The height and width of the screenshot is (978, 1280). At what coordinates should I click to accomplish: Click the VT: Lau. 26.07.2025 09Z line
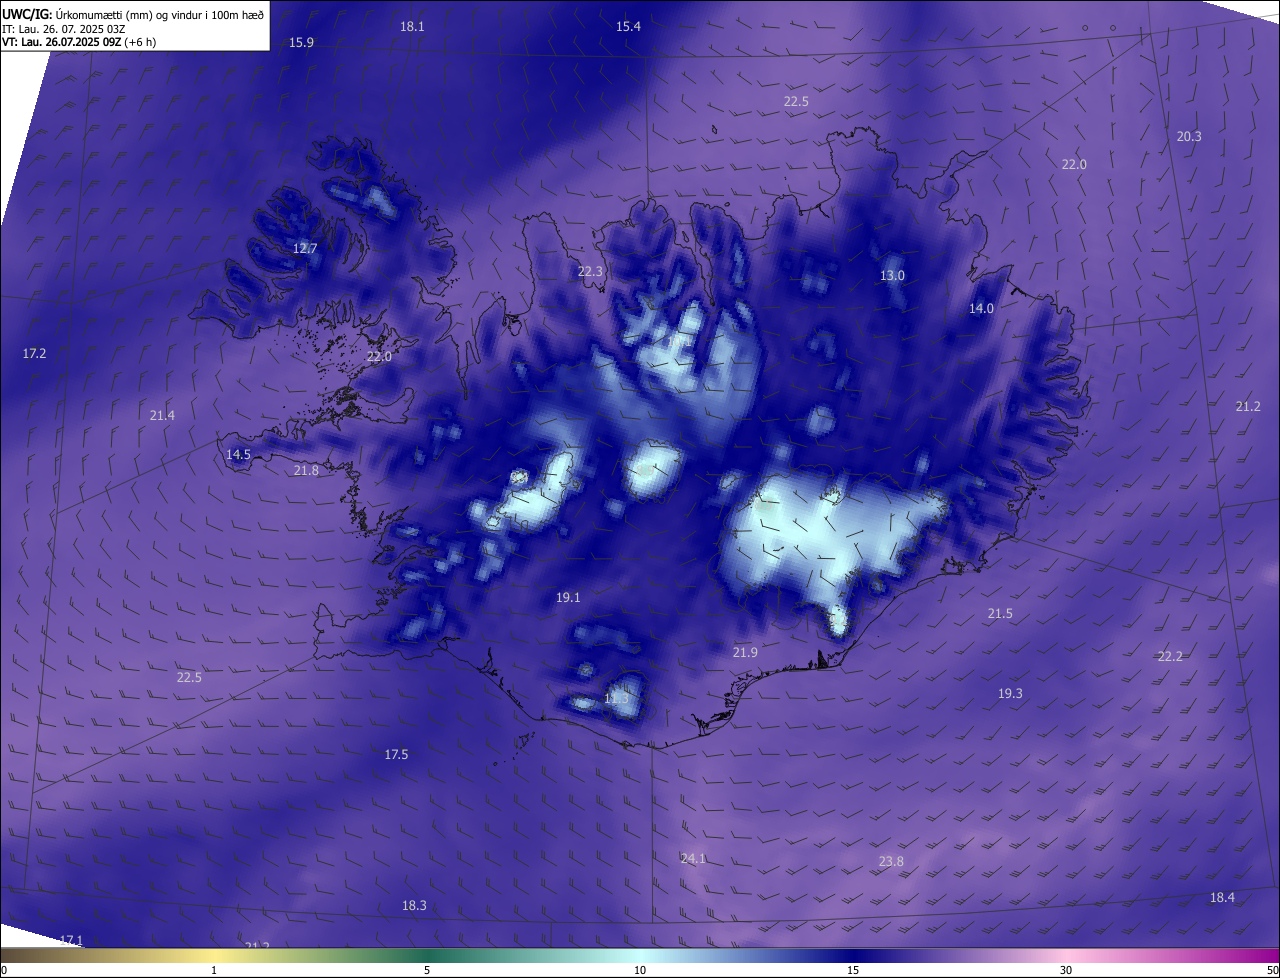pyautogui.click(x=78, y=42)
